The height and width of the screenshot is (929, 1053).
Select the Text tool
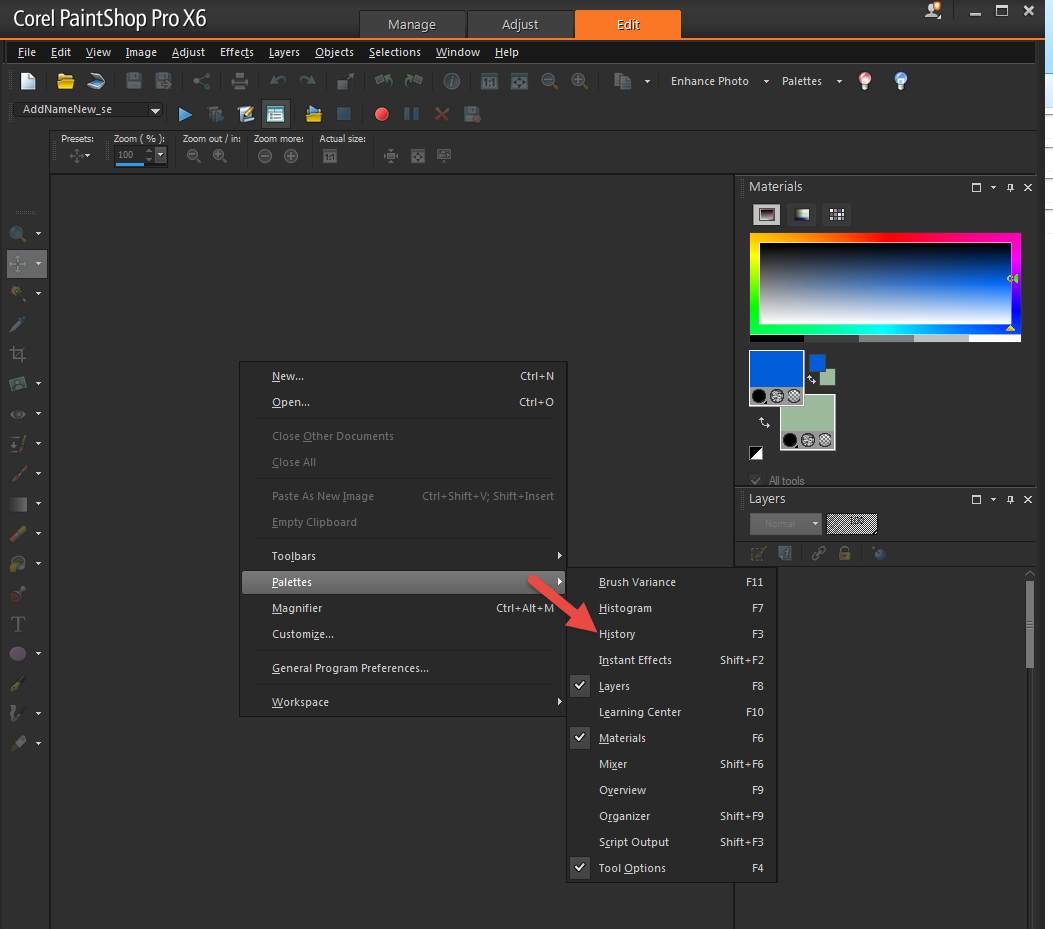coord(18,624)
